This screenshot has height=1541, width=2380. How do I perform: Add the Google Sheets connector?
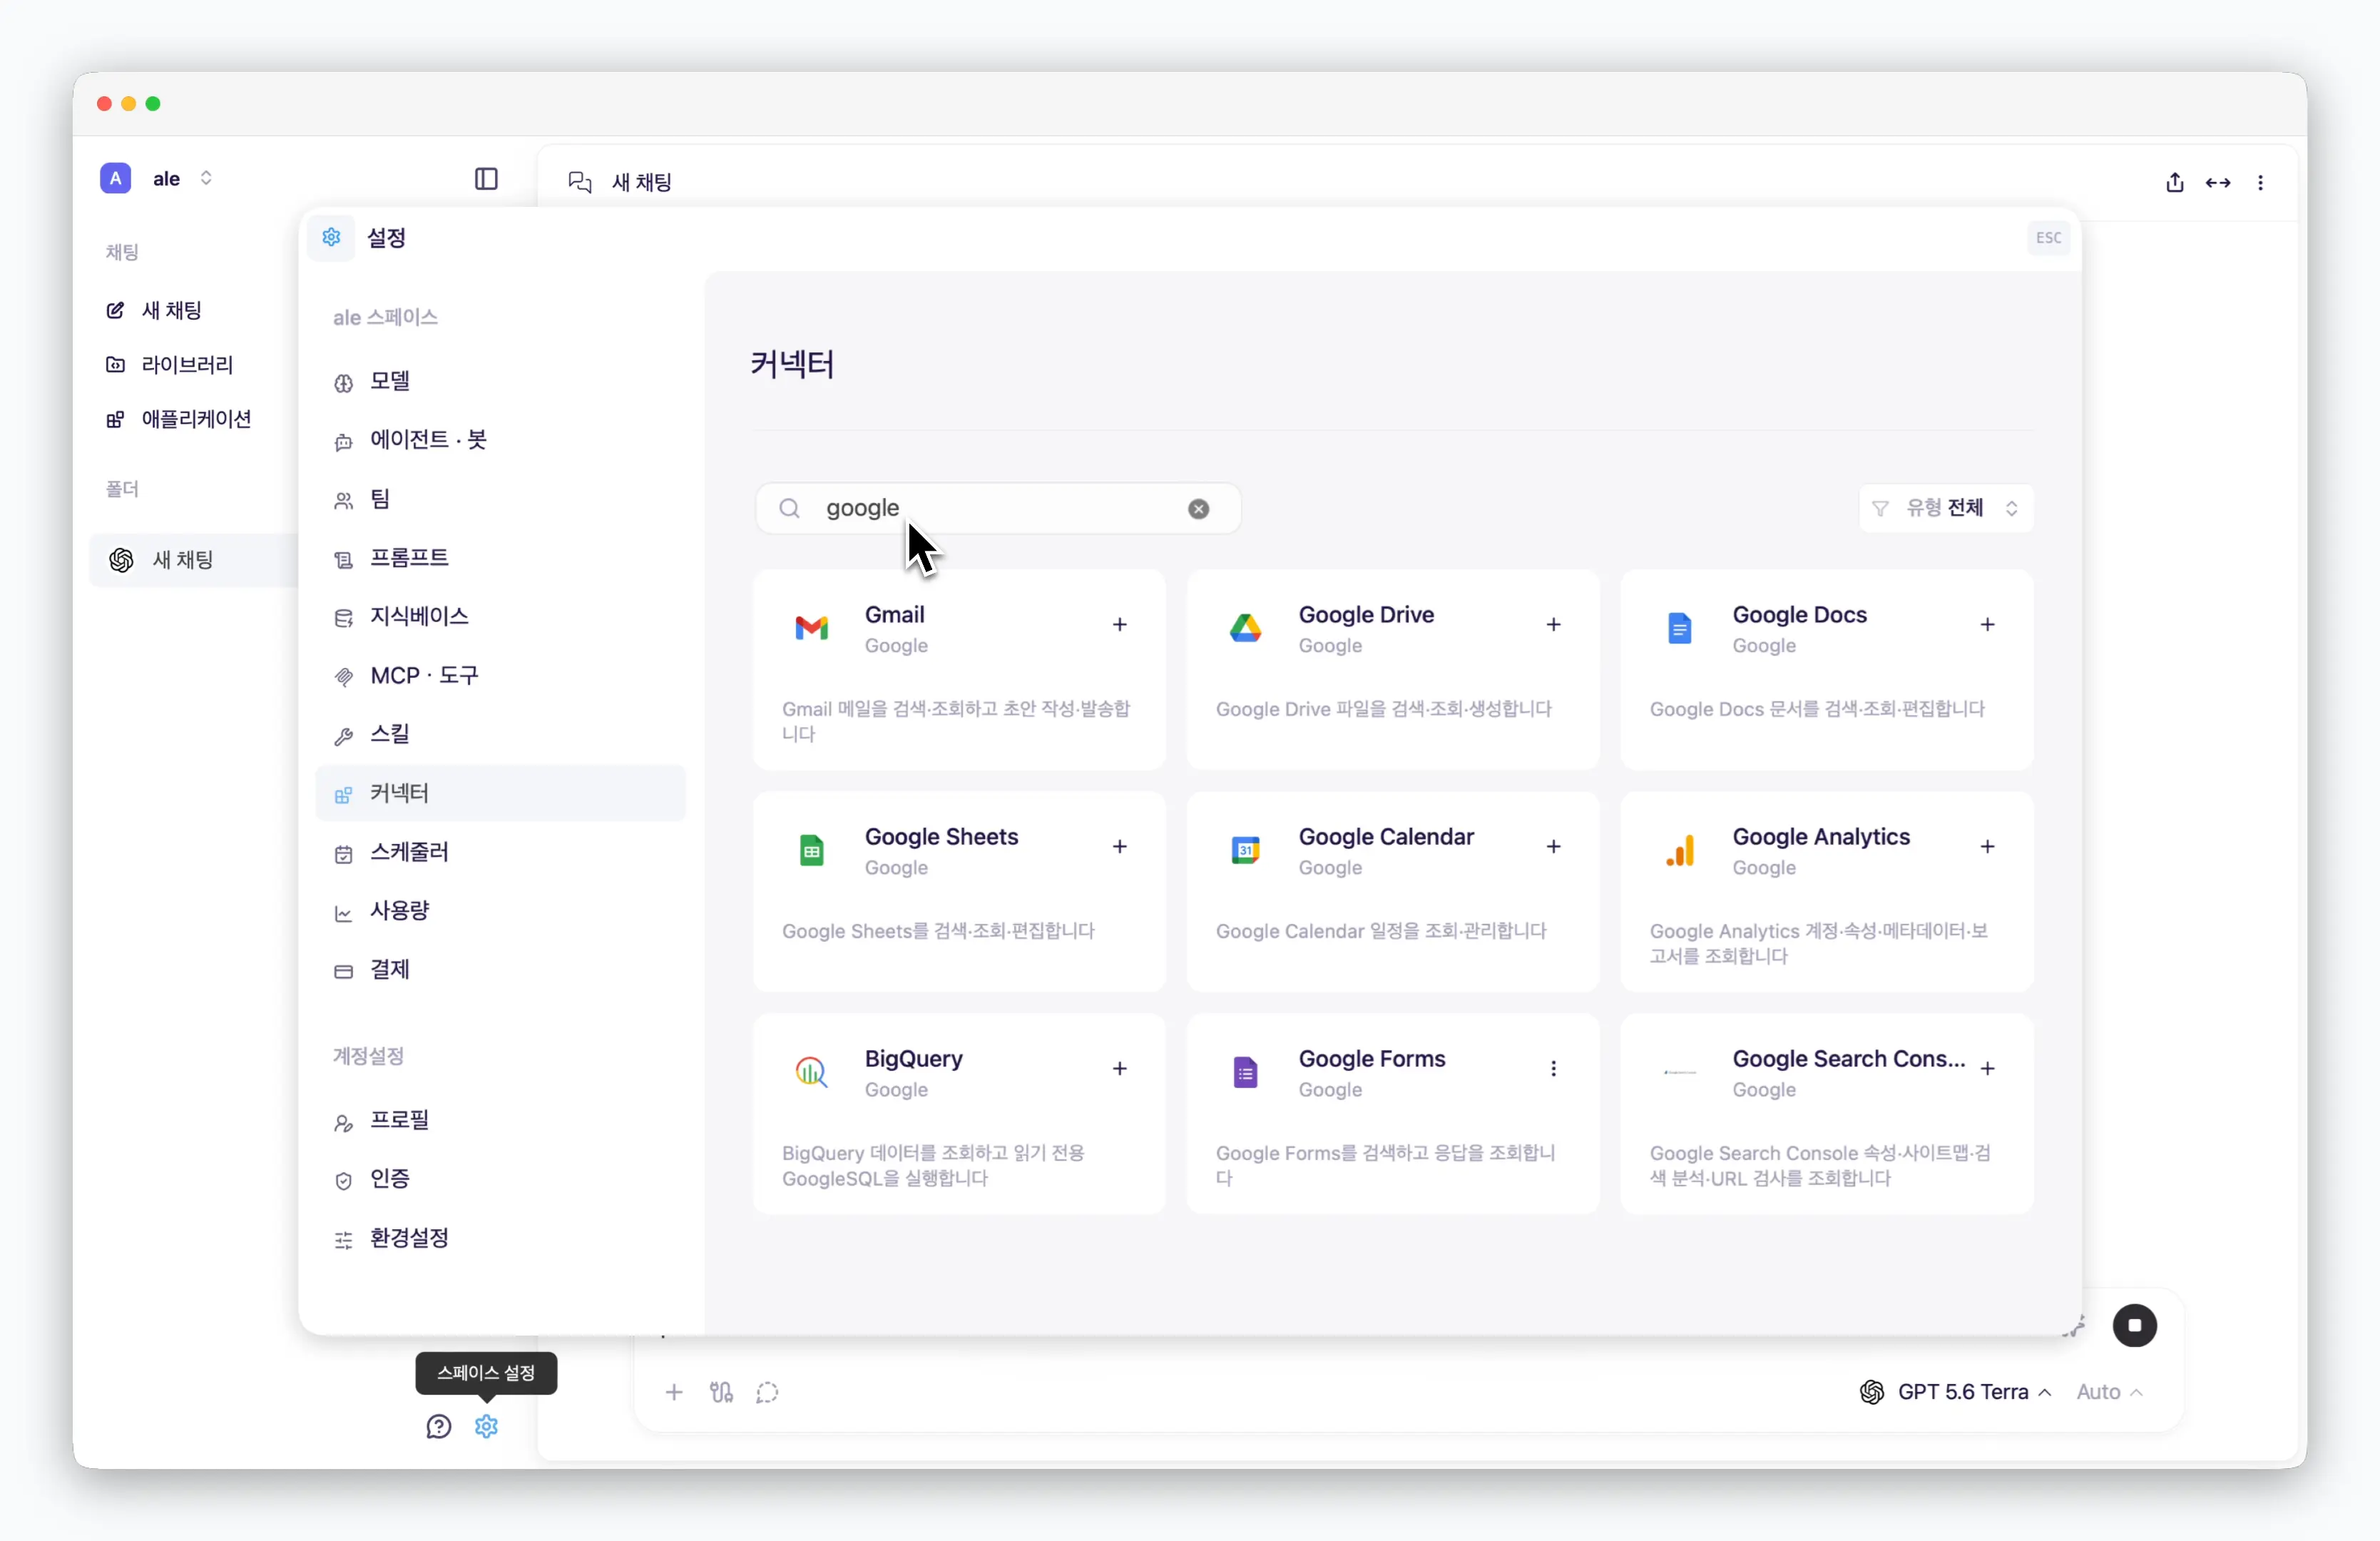(1119, 847)
